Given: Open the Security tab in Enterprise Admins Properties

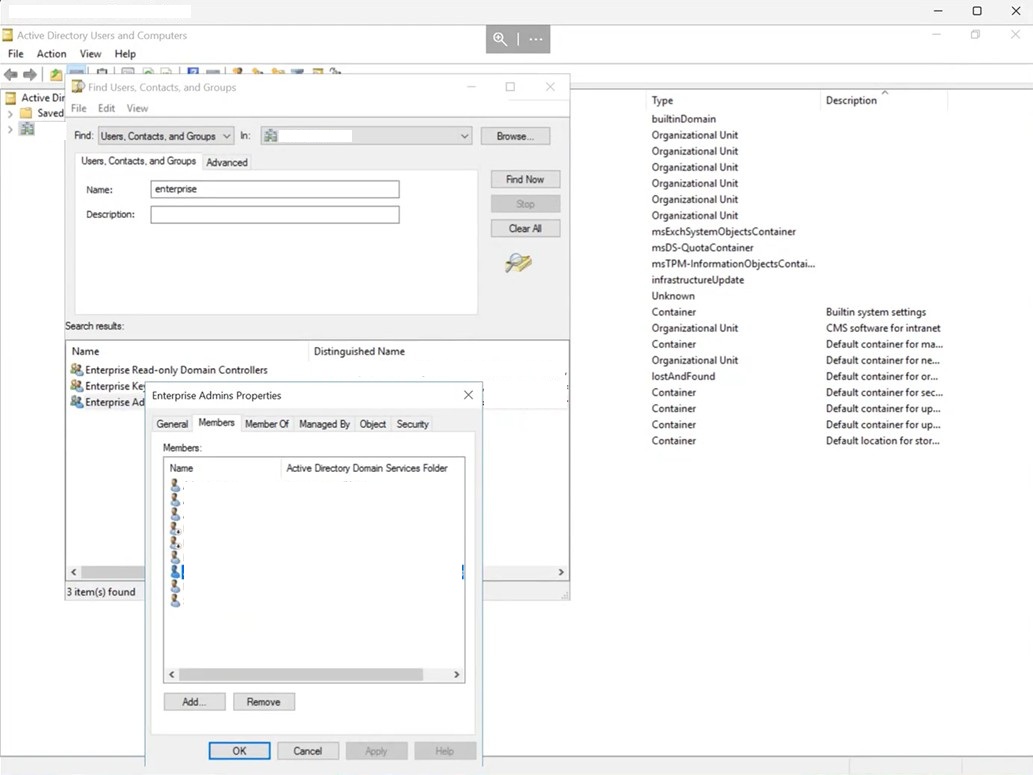Looking at the screenshot, I should 412,423.
